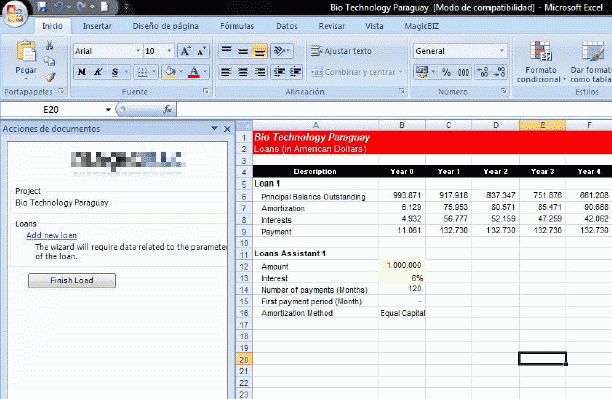Close the Acciones de documentos pane
This screenshot has height=399, width=612.
pos(227,128)
